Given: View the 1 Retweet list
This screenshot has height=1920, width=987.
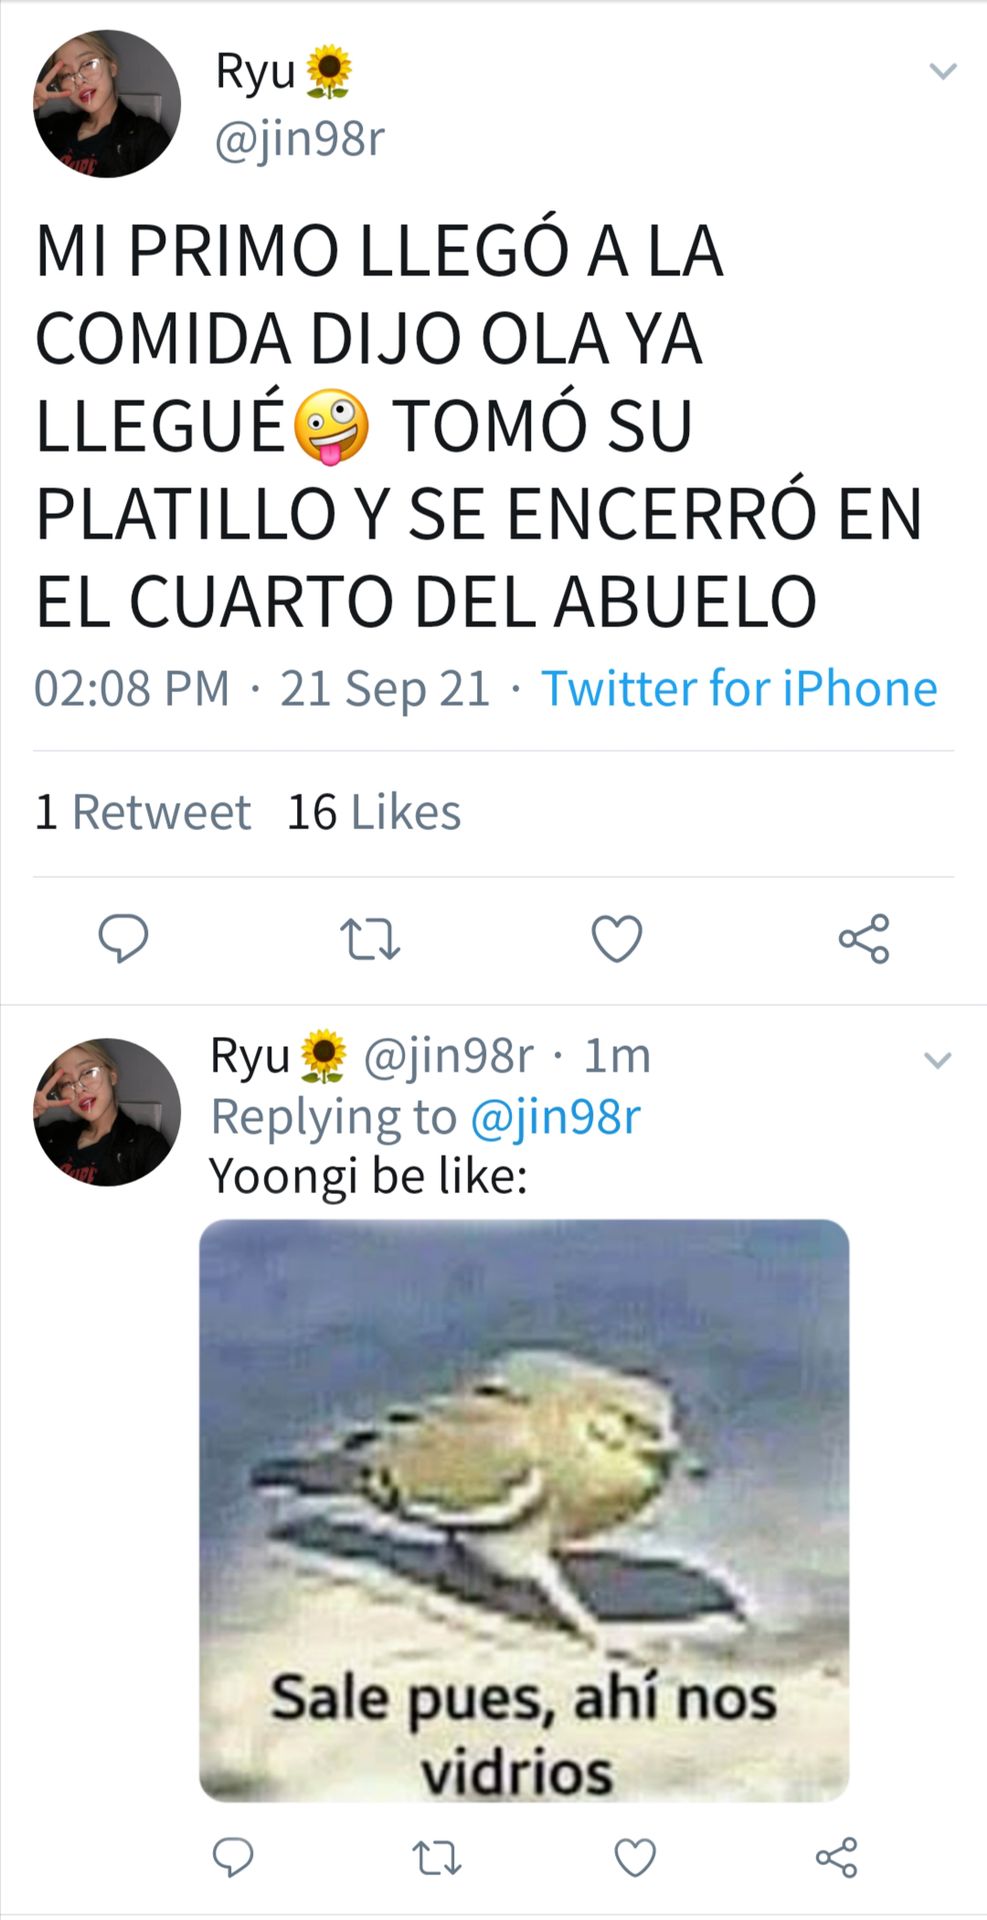Looking at the screenshot, I should click(x=142, y=812).
